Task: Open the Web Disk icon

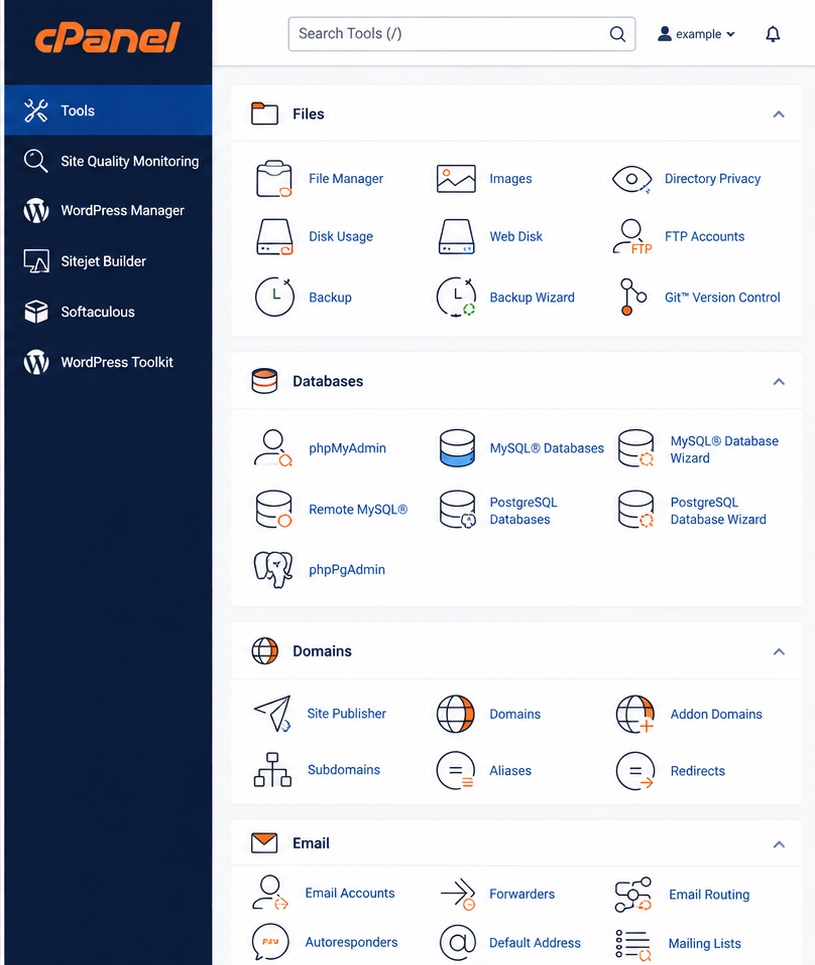Action: [x=456, y=236]
